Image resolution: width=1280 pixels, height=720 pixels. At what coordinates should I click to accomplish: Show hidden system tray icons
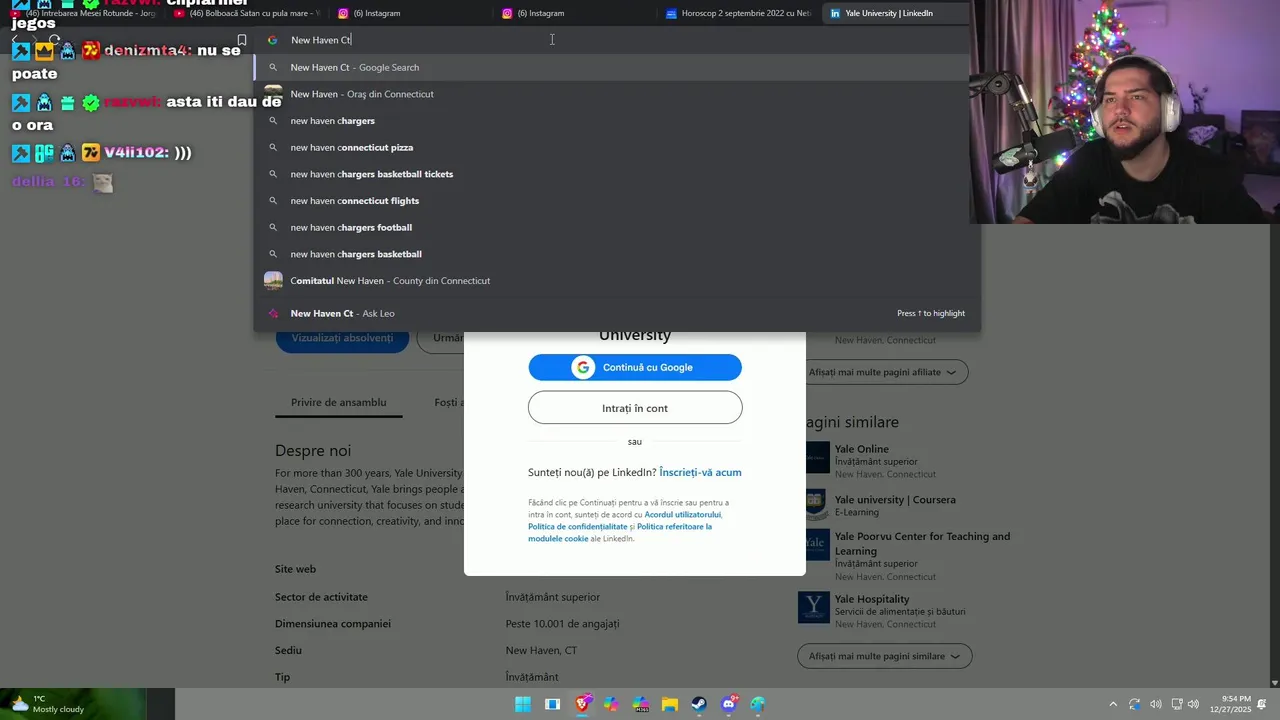click(x=1113, y=704)
